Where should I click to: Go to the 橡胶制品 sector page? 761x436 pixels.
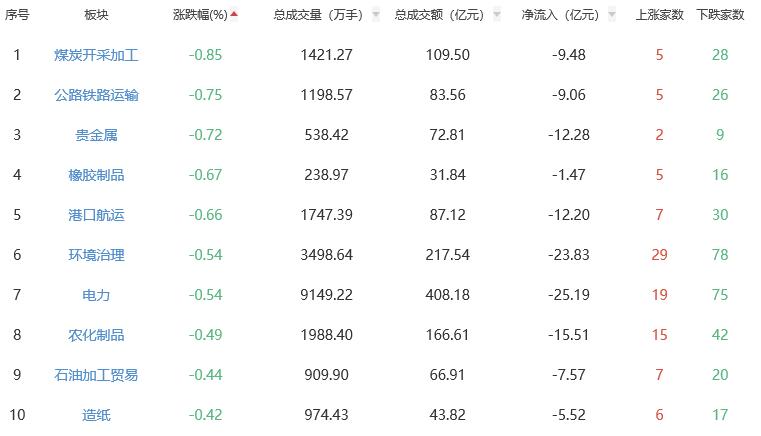click(x=96, y=175)
